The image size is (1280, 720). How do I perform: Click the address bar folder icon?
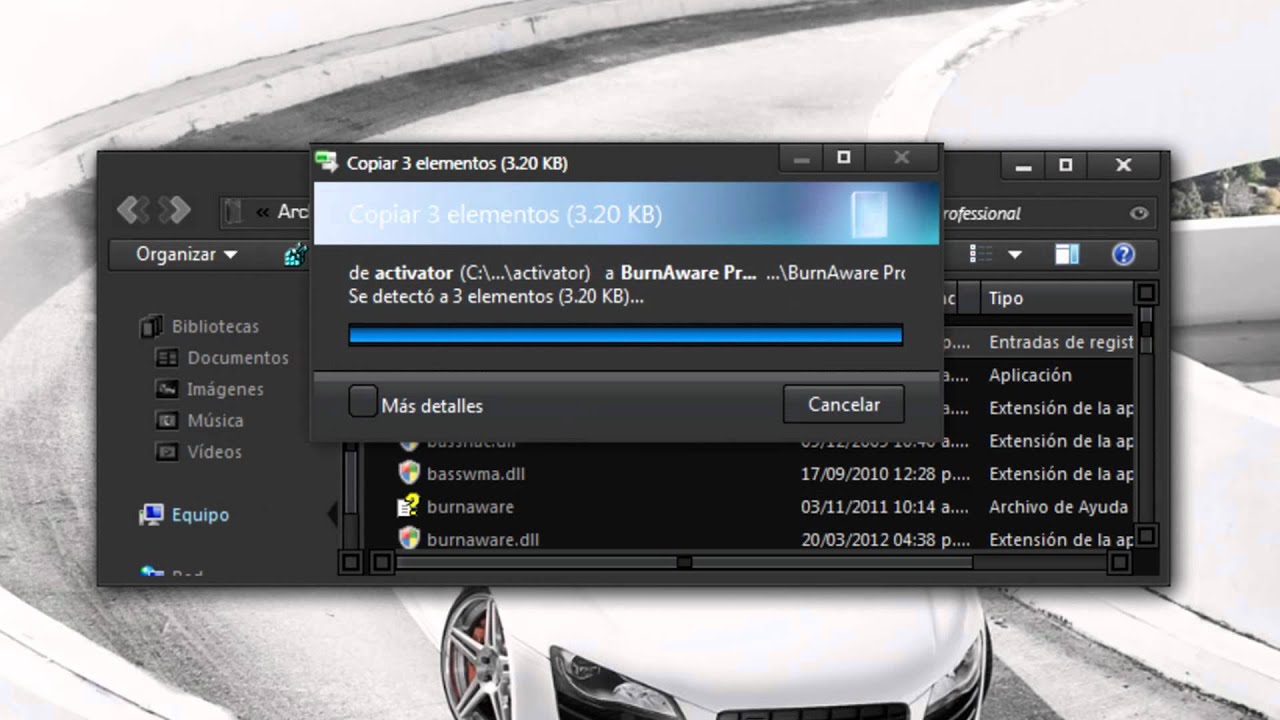232,211
